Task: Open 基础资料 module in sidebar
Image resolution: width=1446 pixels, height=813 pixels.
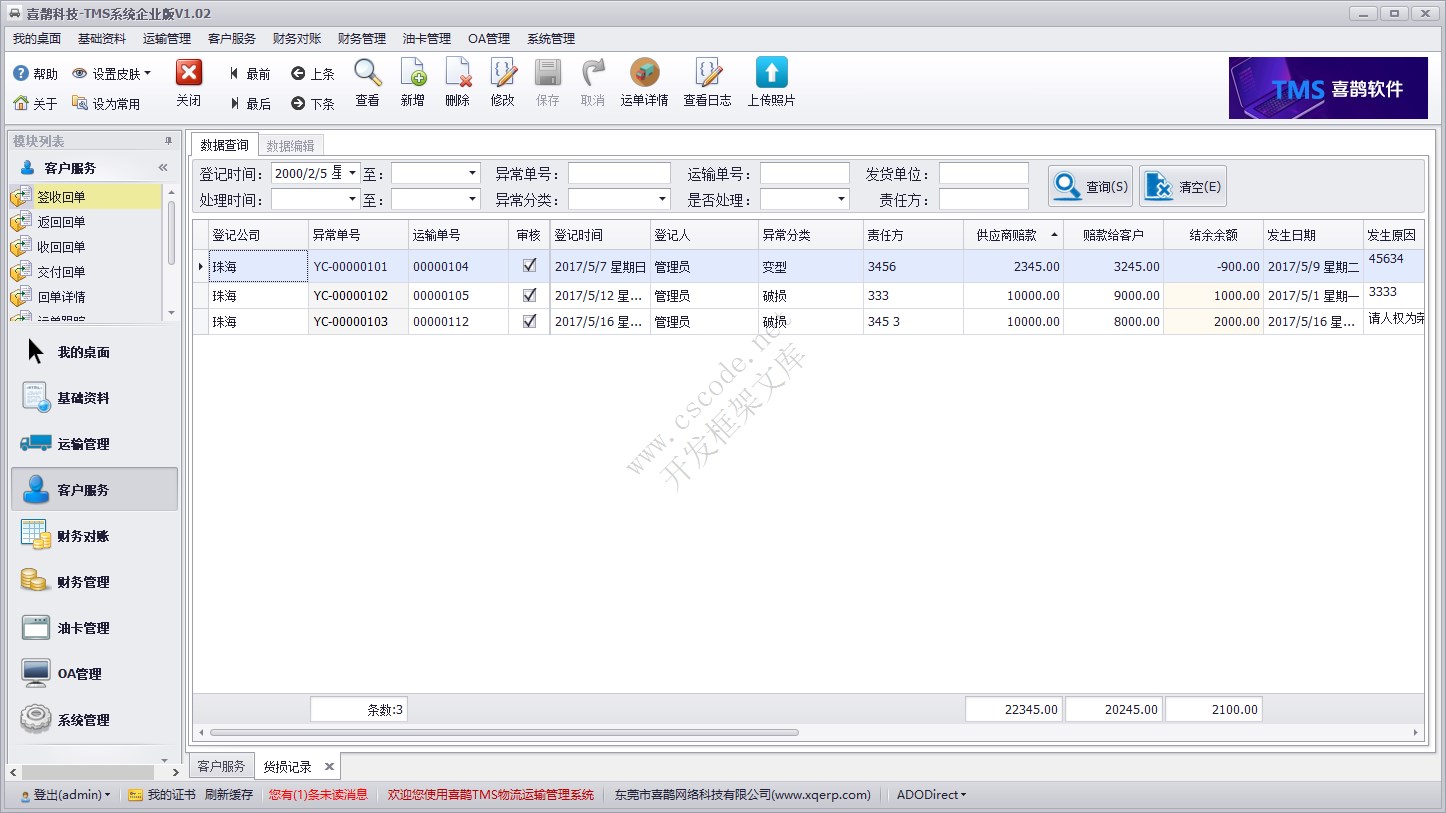Action: point(94,398)
